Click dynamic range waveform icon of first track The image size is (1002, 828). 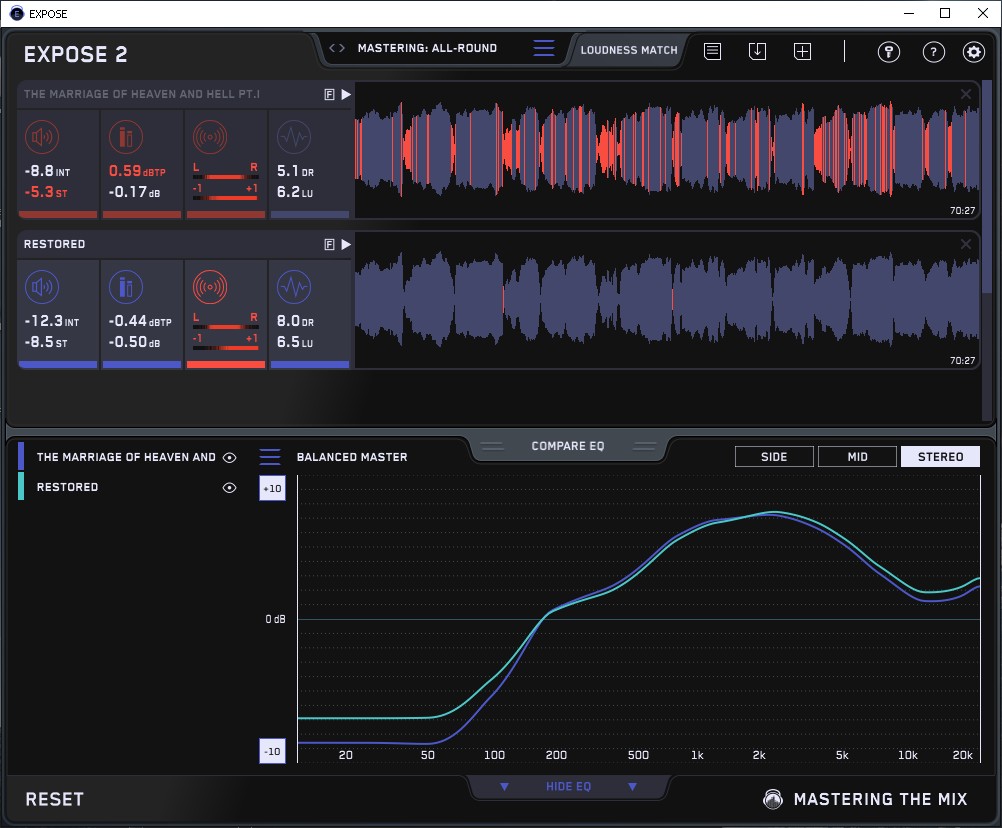293,138
